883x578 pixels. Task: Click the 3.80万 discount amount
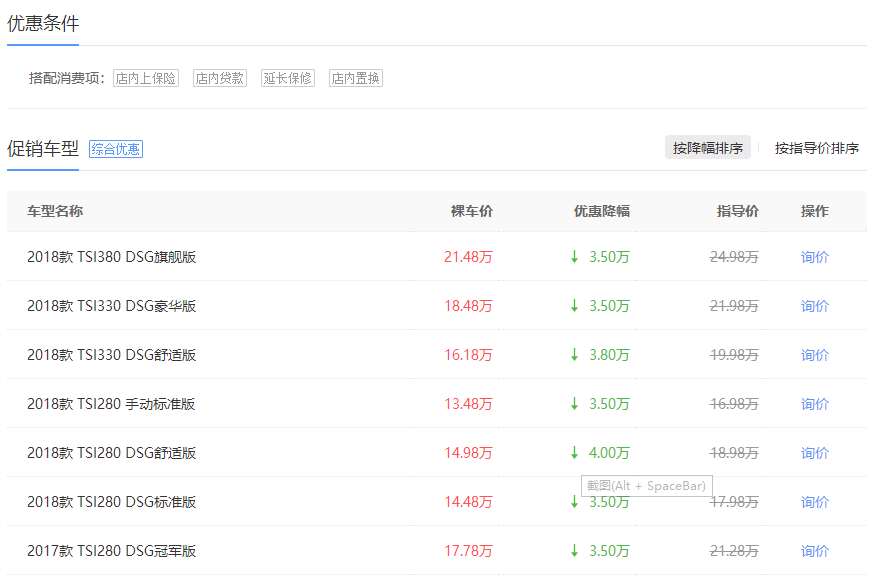coord(609,355)
